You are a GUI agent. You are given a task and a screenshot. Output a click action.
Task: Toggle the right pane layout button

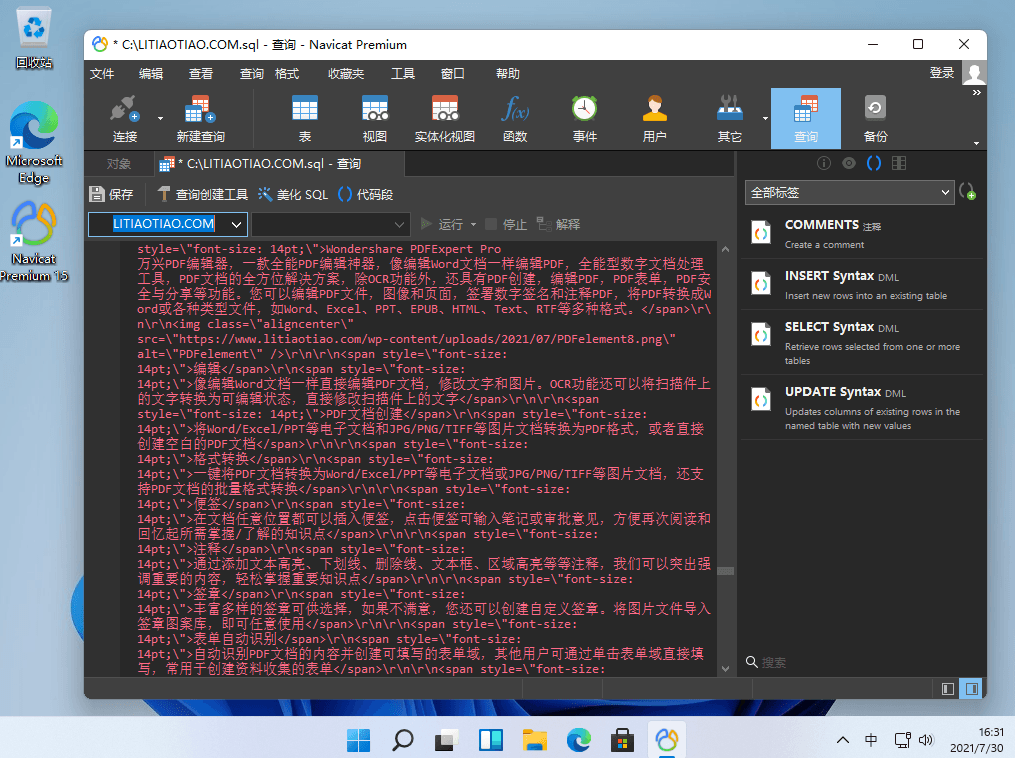click(x=972, y=689)
